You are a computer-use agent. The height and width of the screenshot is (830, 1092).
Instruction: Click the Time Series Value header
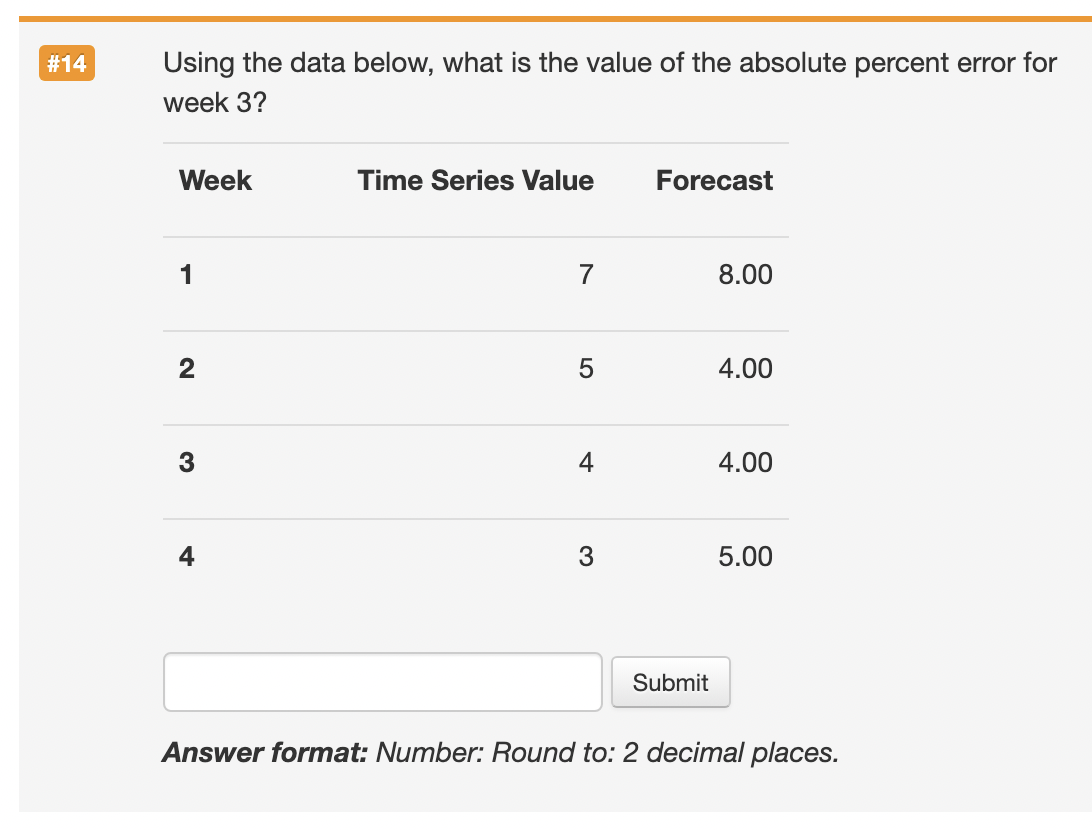pyautogui.click(x=476, y=181)
